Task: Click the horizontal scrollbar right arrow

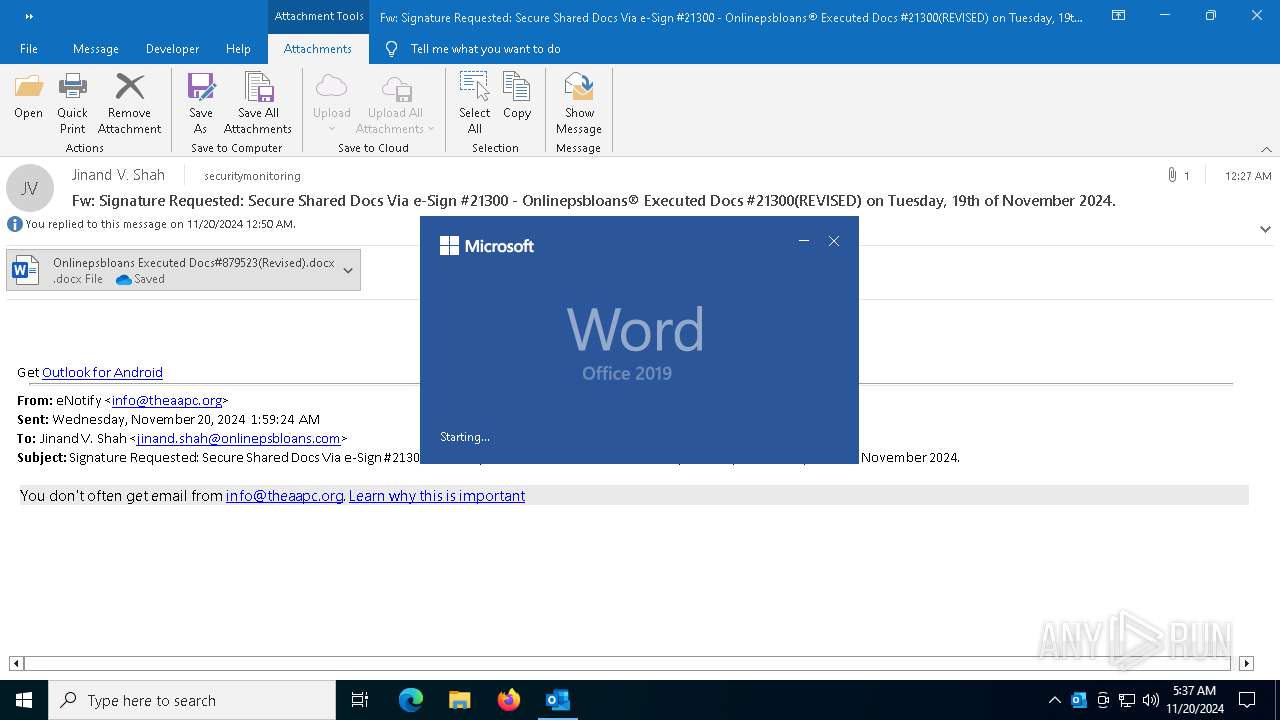Action: coord(1246,663)
